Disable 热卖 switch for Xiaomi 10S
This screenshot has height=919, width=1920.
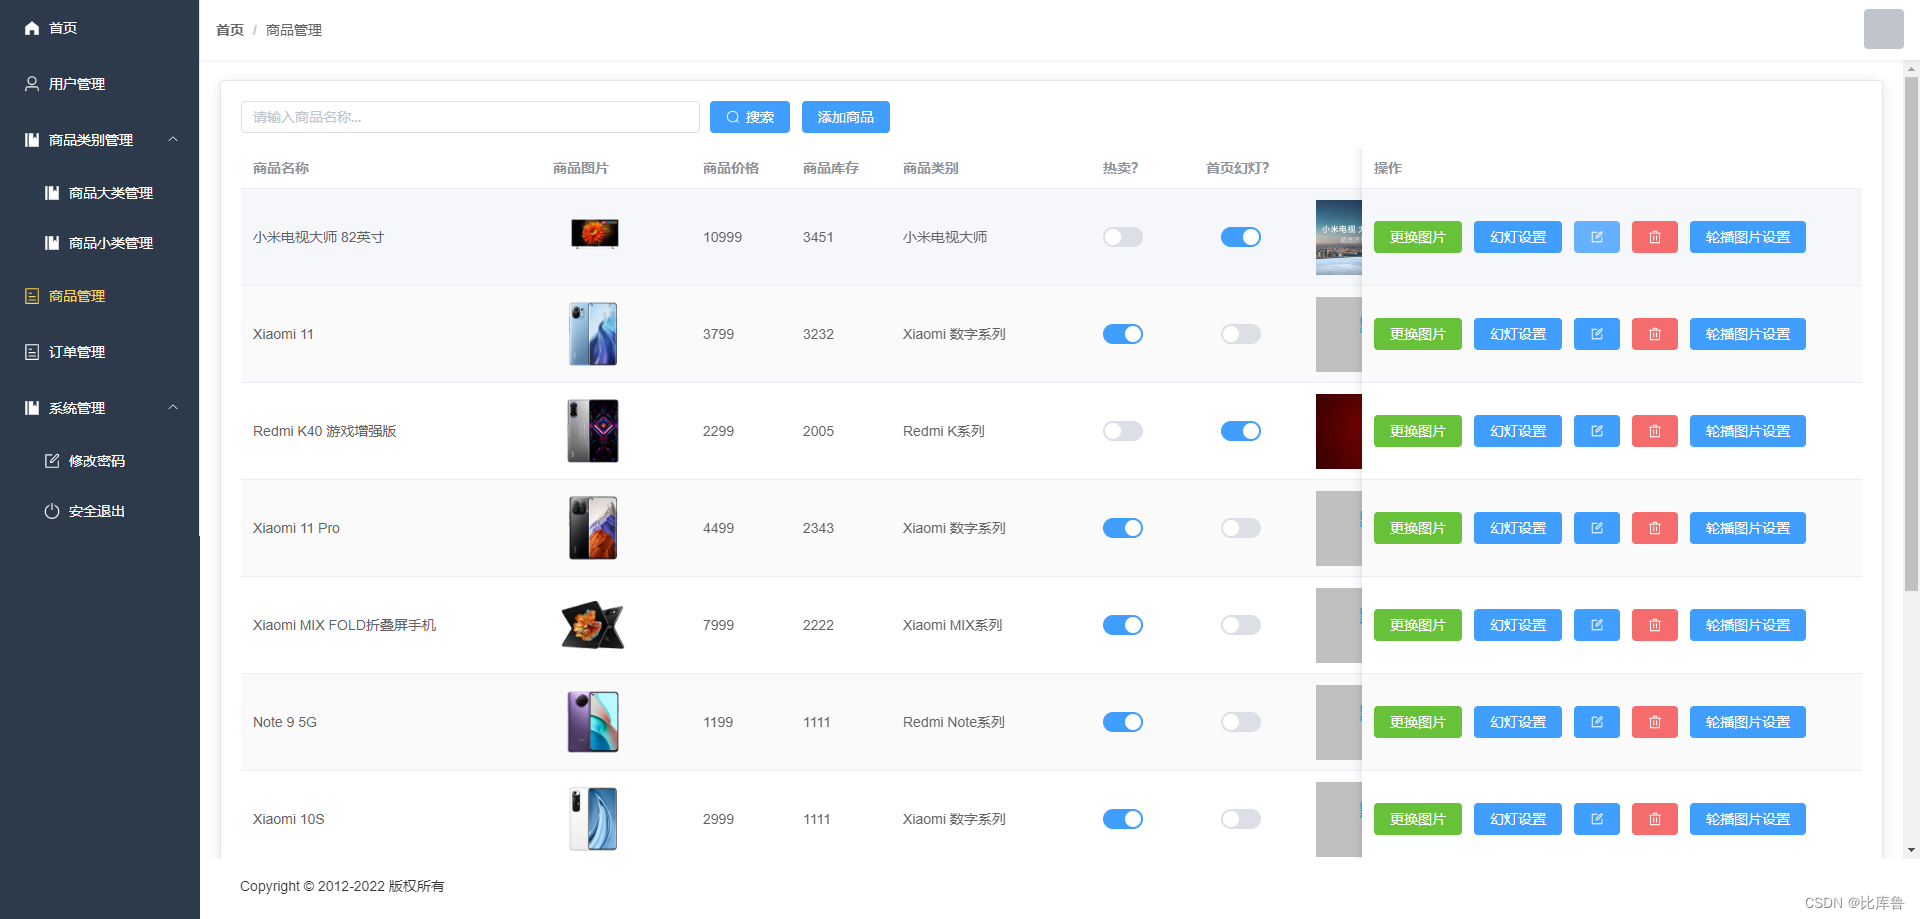[1123, 819]
